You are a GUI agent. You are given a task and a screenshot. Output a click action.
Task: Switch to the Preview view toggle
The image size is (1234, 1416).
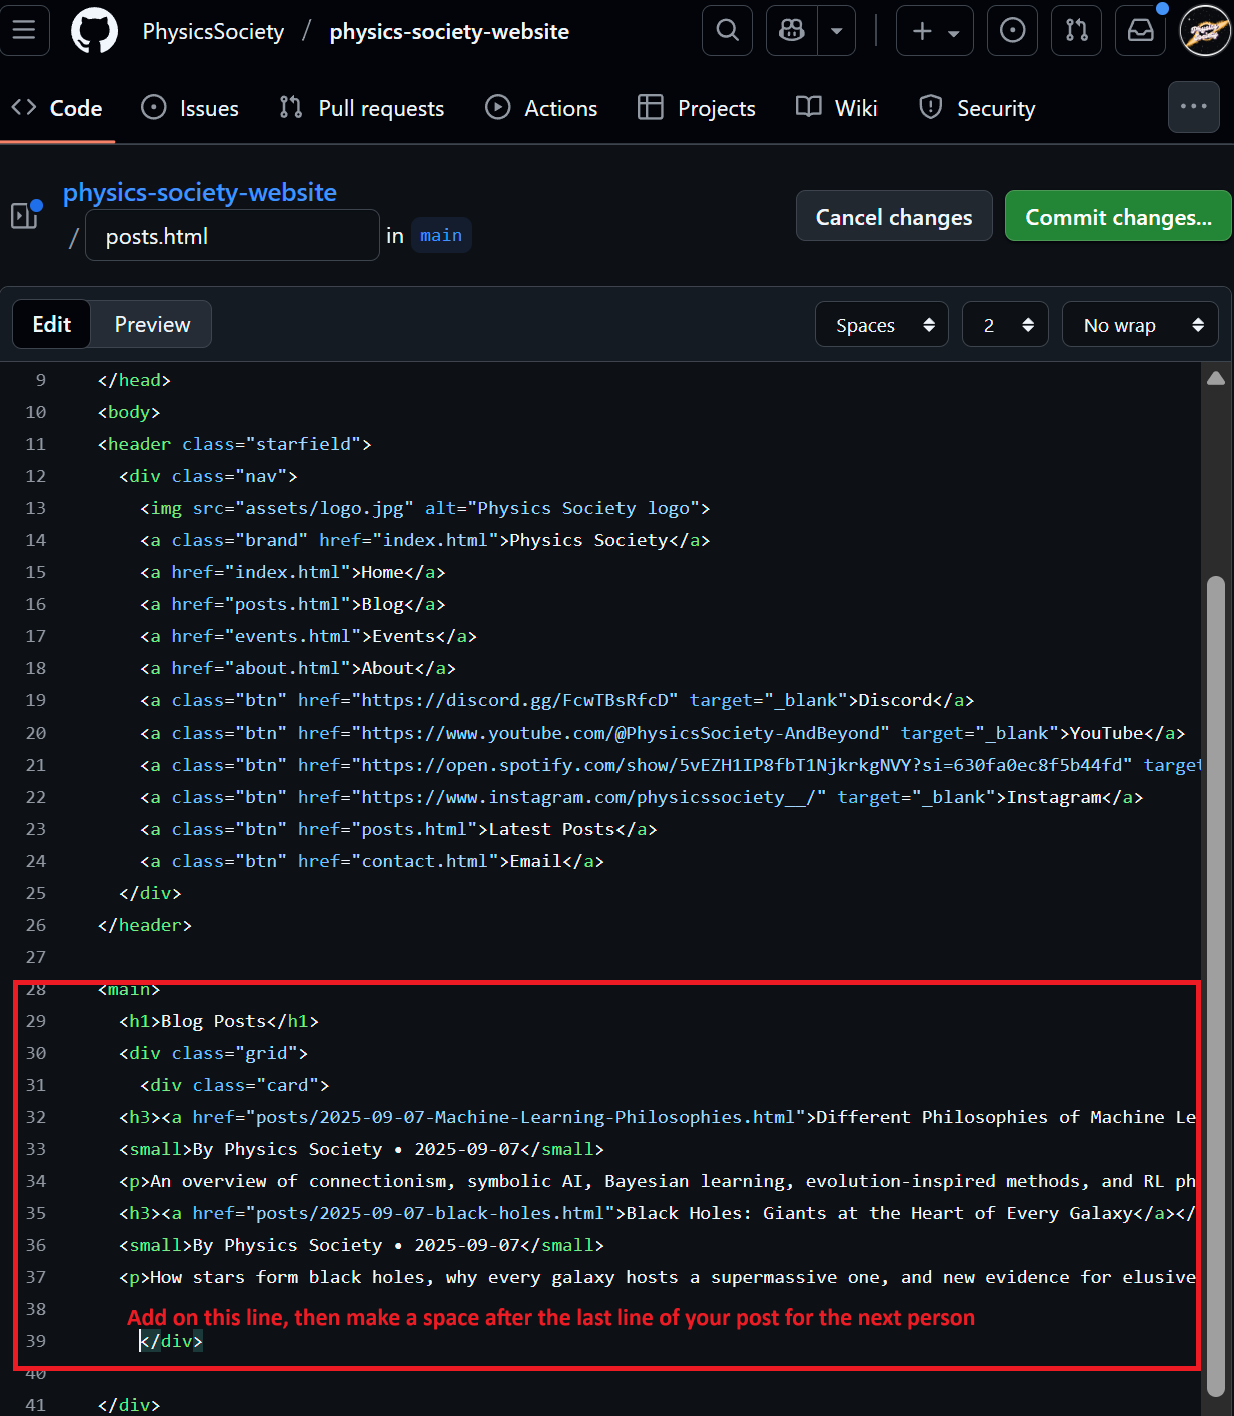click(152, 324)
